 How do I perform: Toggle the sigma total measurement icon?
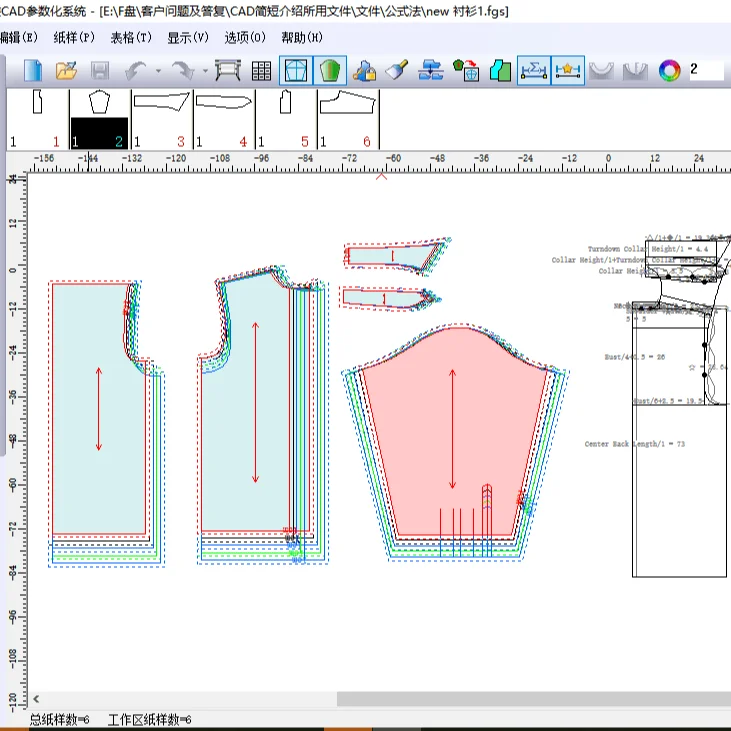click(x=534, y=70)
